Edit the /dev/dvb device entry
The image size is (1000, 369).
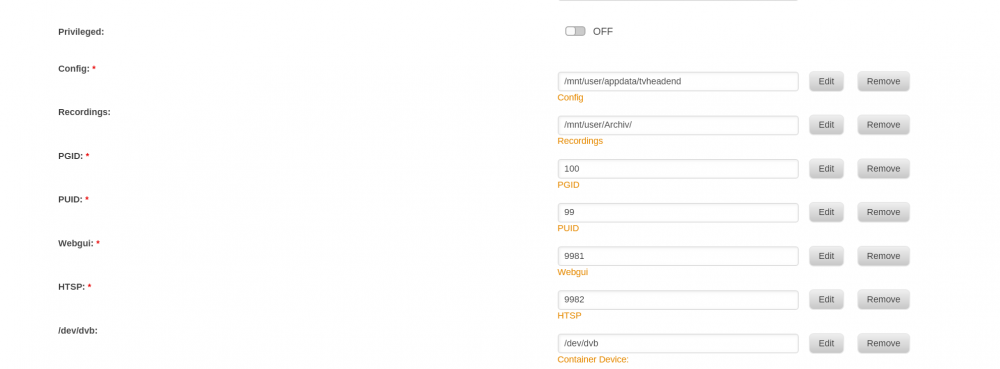[x=826, y=344]
